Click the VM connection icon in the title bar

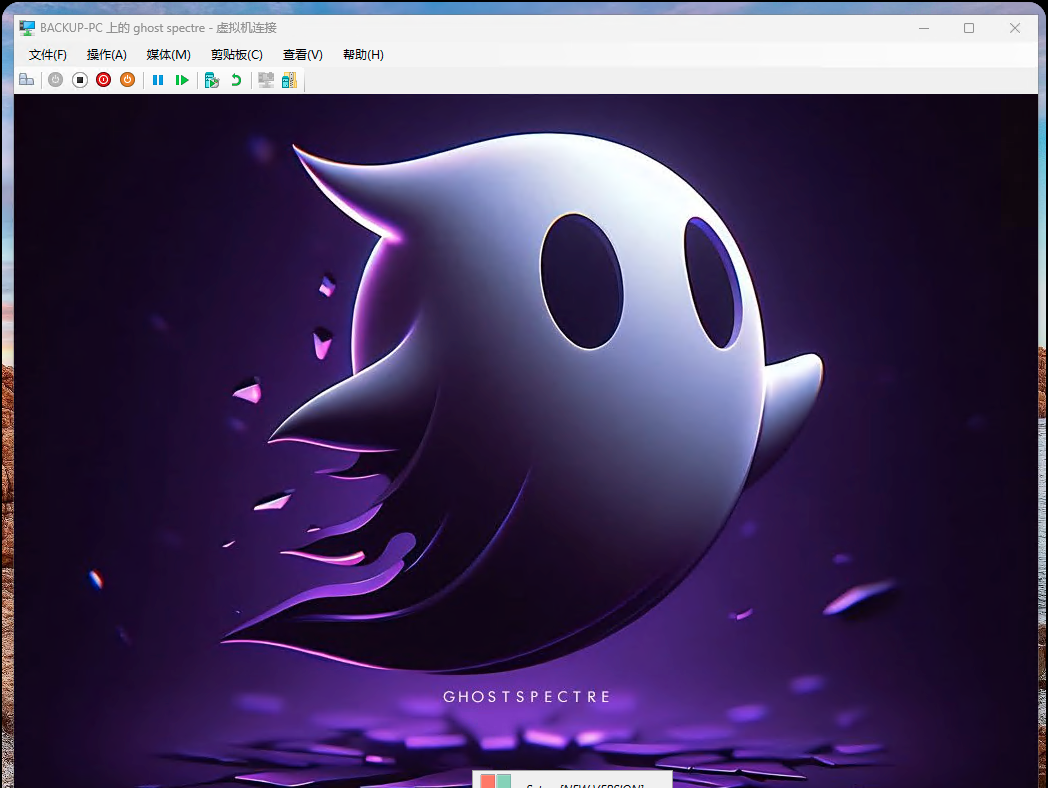pyautogui.click(x=25, y=27)
